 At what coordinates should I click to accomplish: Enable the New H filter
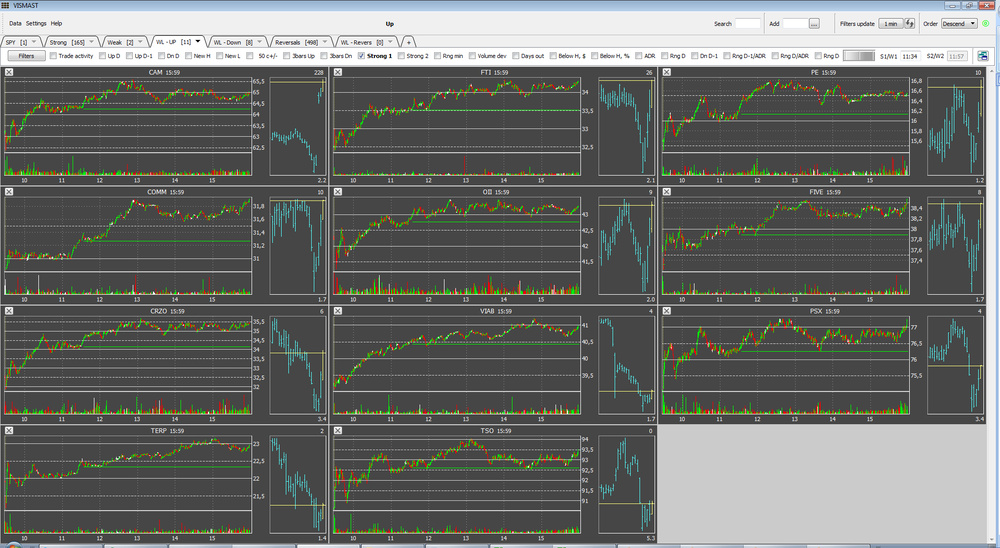[x=188, y=56]
